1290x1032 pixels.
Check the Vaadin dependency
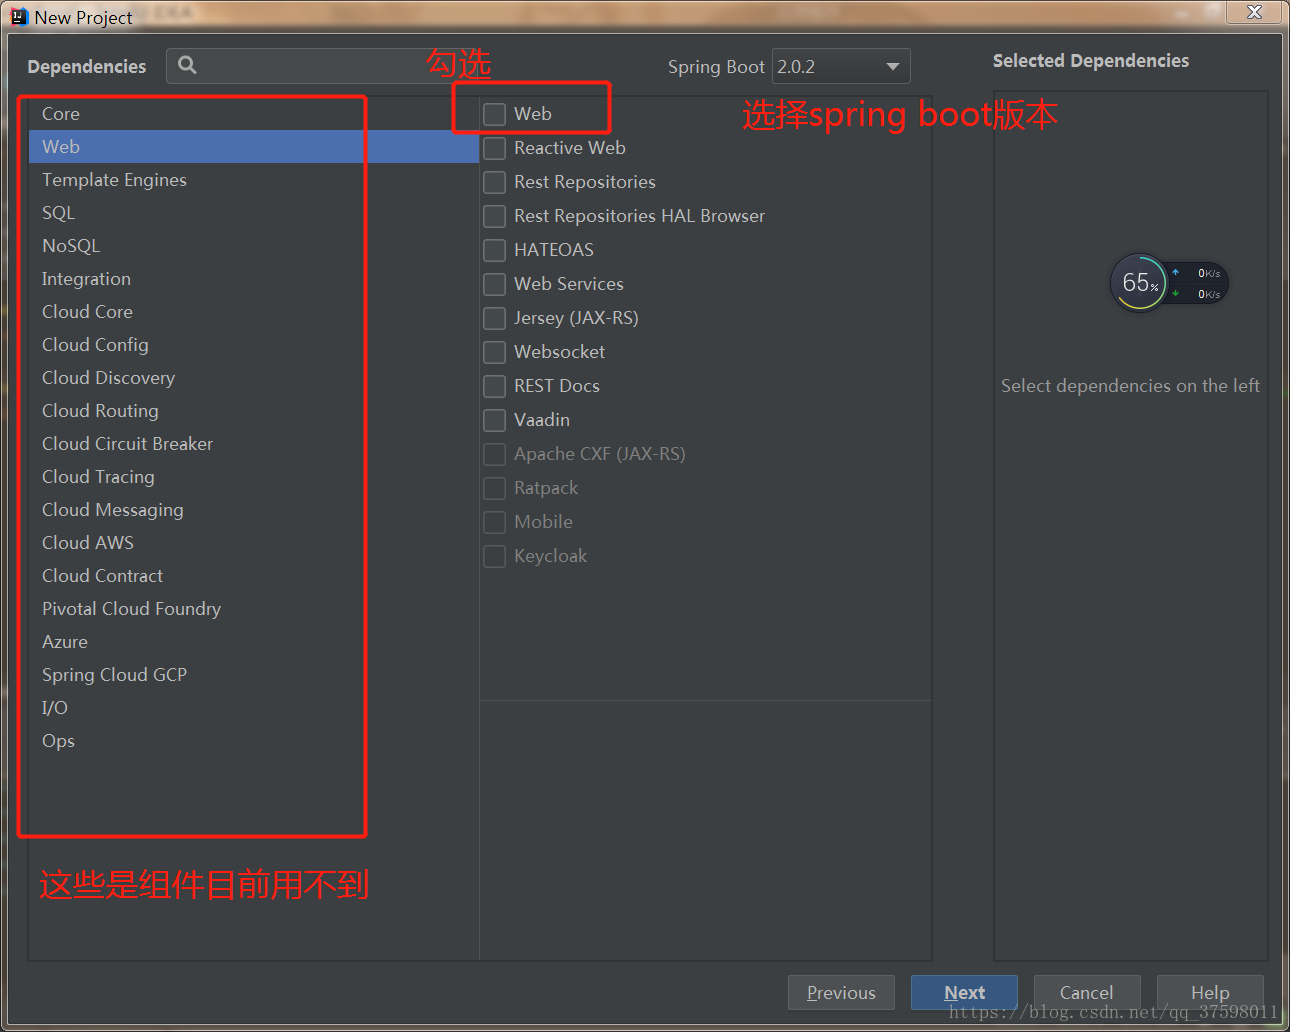[494, 420]
